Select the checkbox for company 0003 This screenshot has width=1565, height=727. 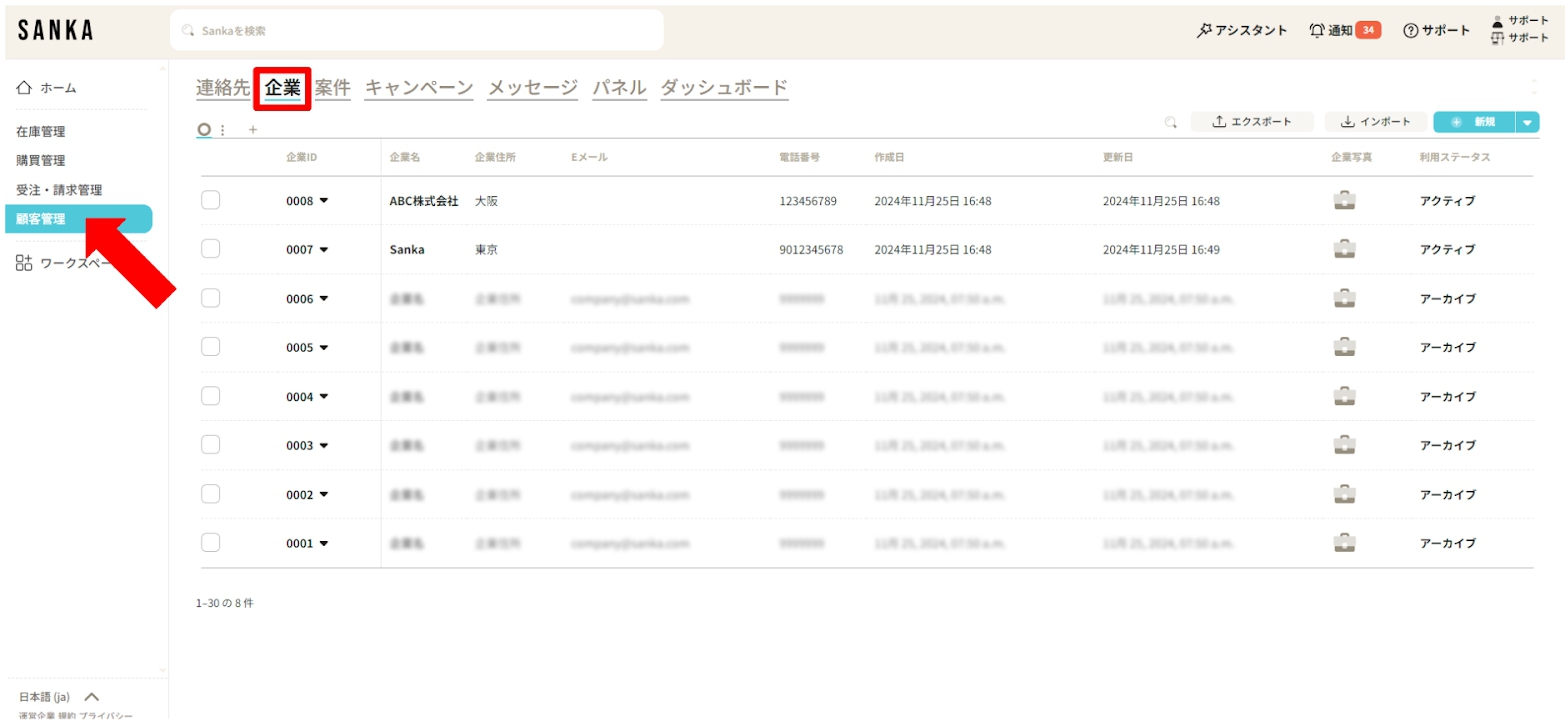click(x=210, y=444)
